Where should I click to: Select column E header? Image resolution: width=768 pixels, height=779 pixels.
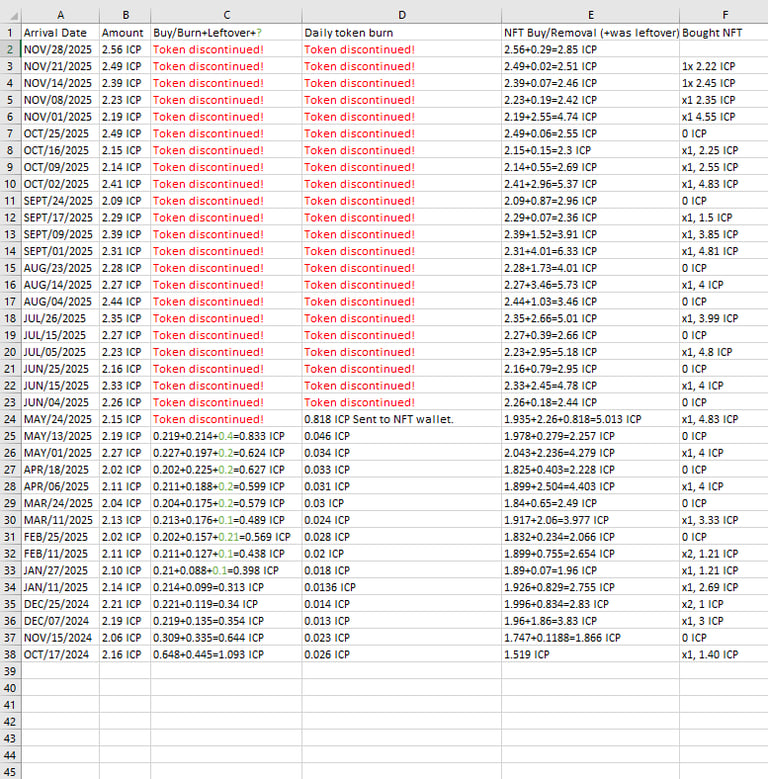[590, 15]
